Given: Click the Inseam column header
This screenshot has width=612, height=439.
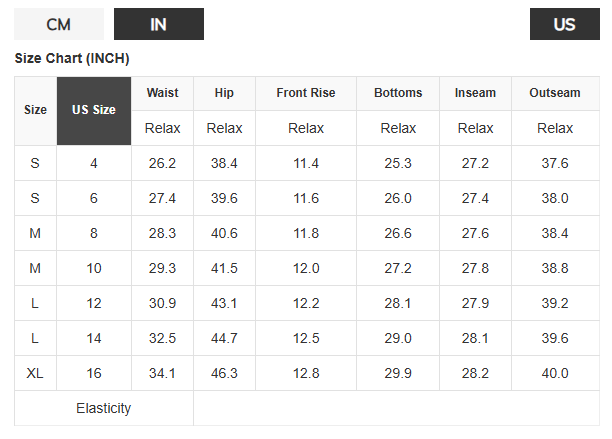Looking at the screenshot, I should click(475, 93).
